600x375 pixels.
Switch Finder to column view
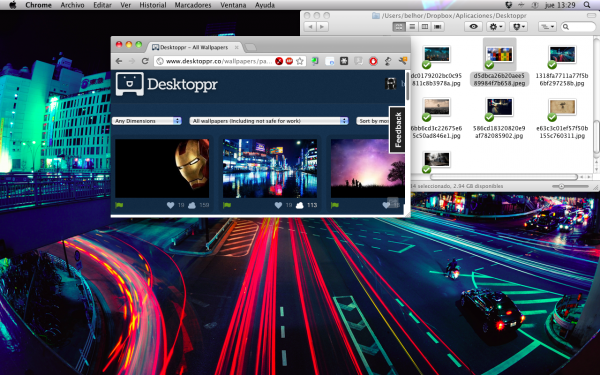pyautogui.click(x=424, y=27)
